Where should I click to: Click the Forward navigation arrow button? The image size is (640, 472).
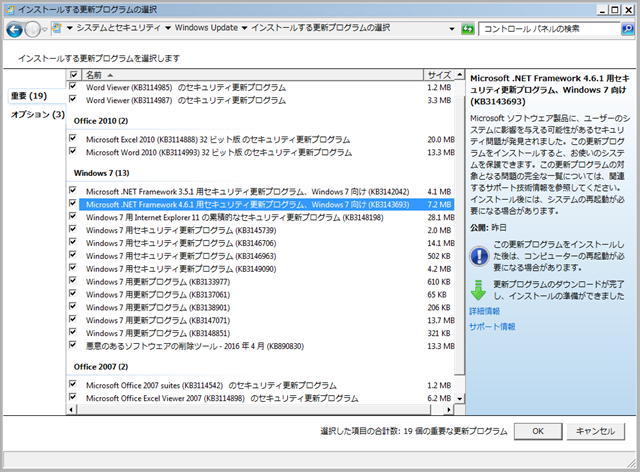click(x=32, y=29)
